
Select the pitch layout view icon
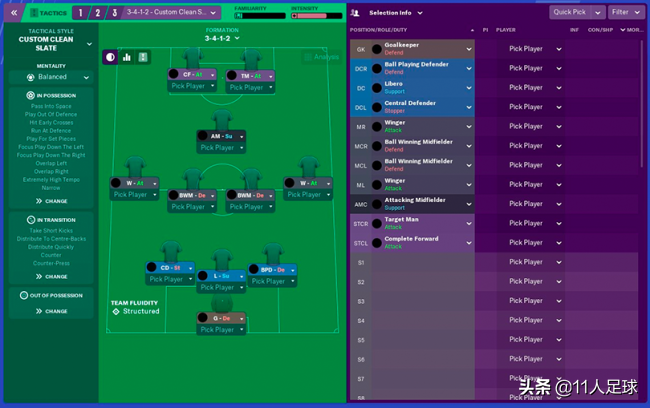tap(143, 57)
